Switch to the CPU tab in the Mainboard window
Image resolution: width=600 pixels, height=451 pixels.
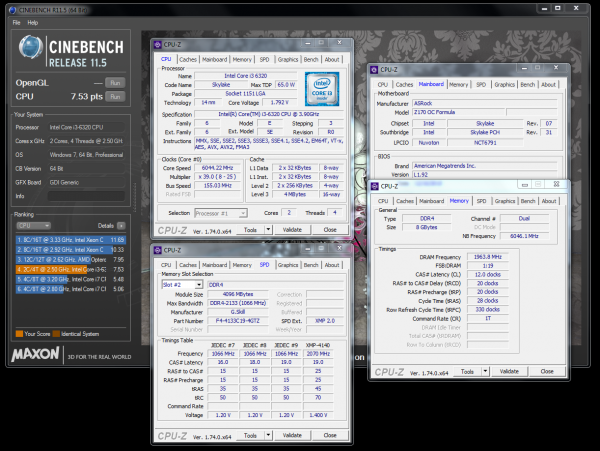(383, 85)
